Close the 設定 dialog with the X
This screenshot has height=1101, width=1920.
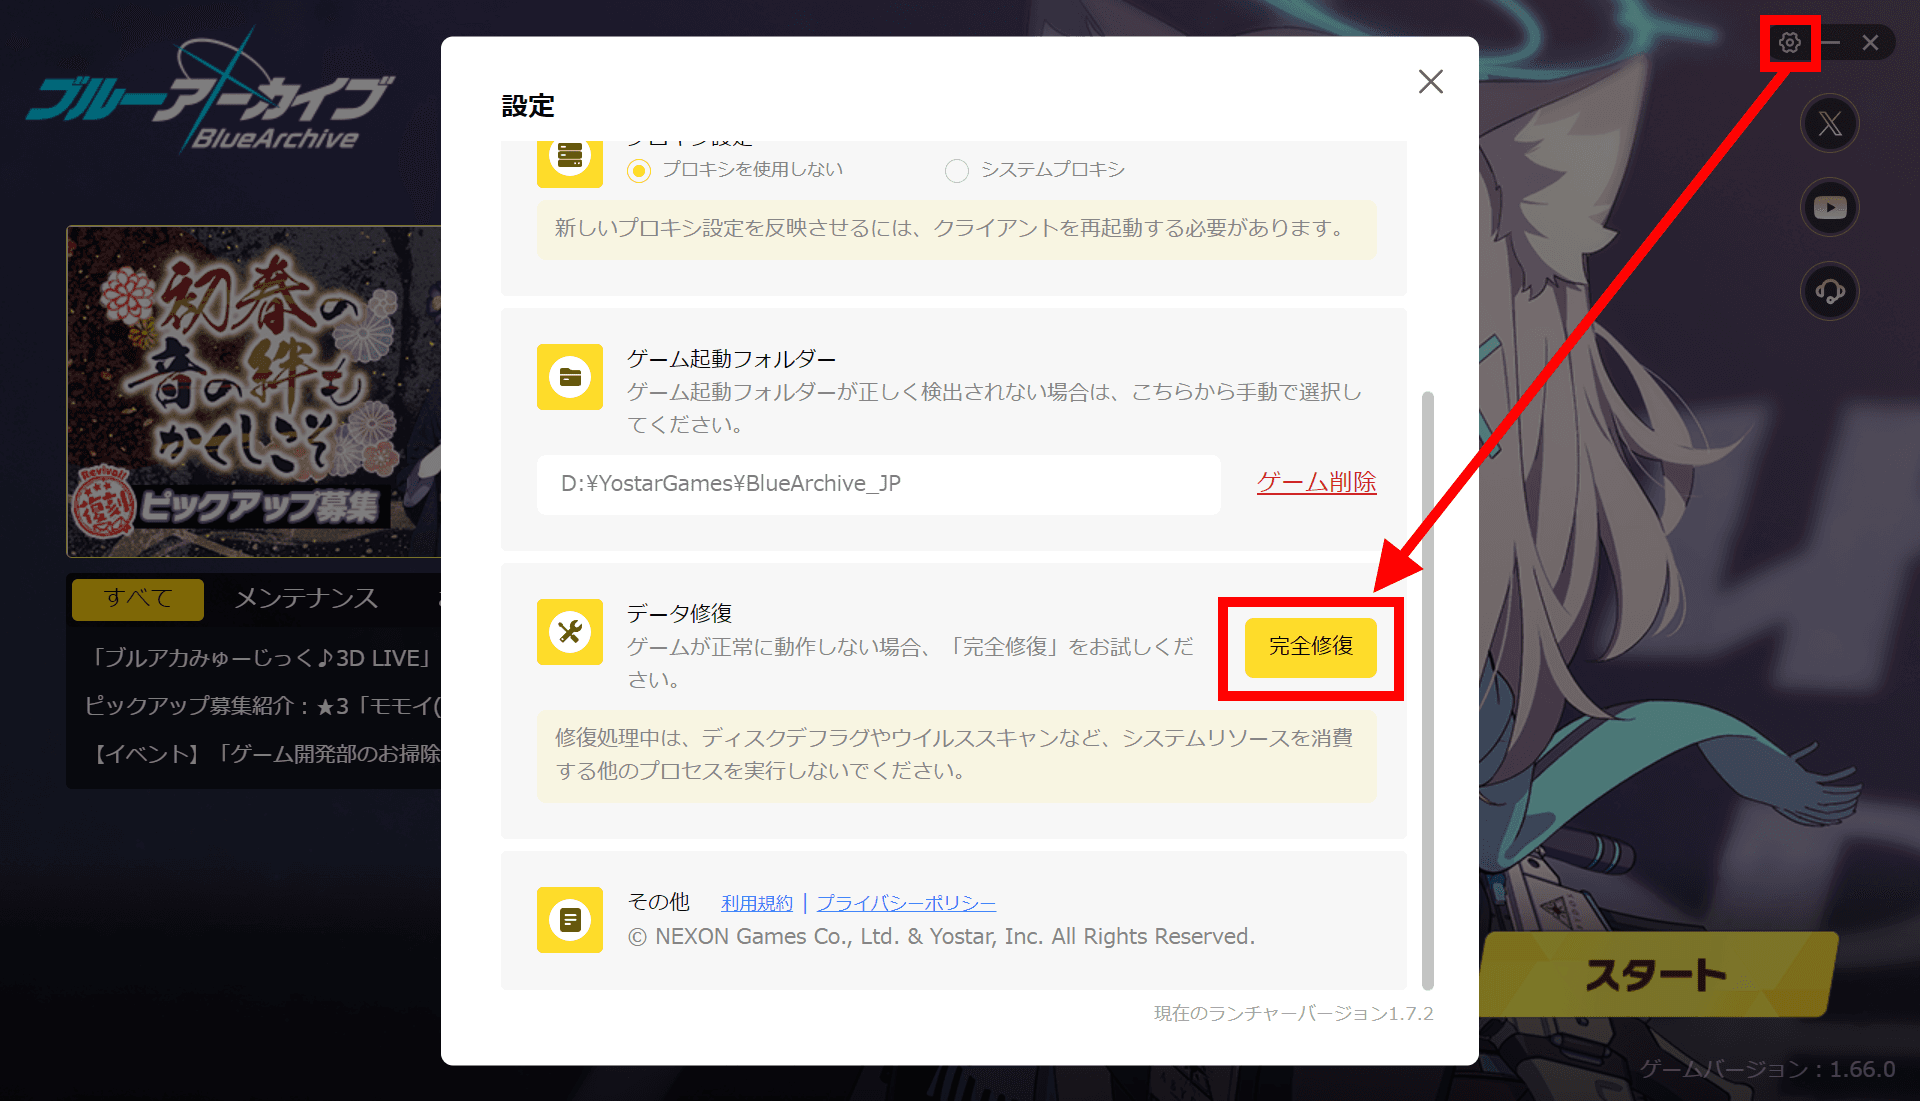[x=1431, y=82]
